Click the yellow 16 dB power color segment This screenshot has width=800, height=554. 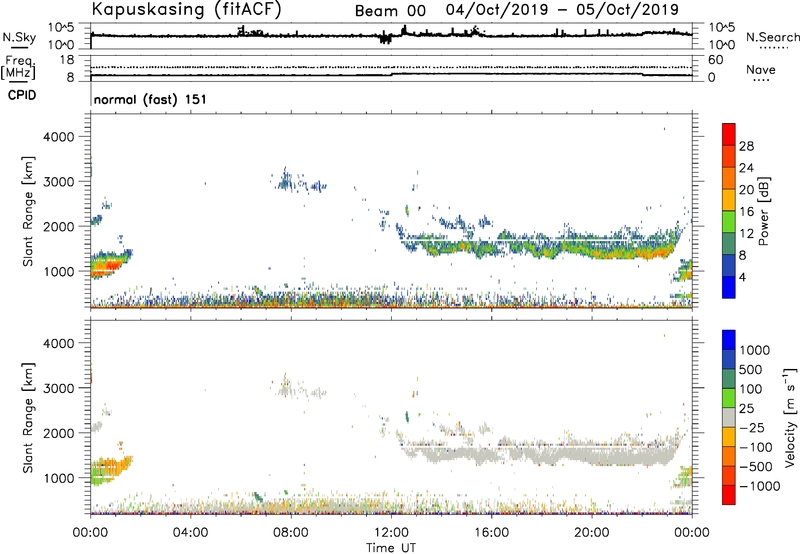[729, 199]
